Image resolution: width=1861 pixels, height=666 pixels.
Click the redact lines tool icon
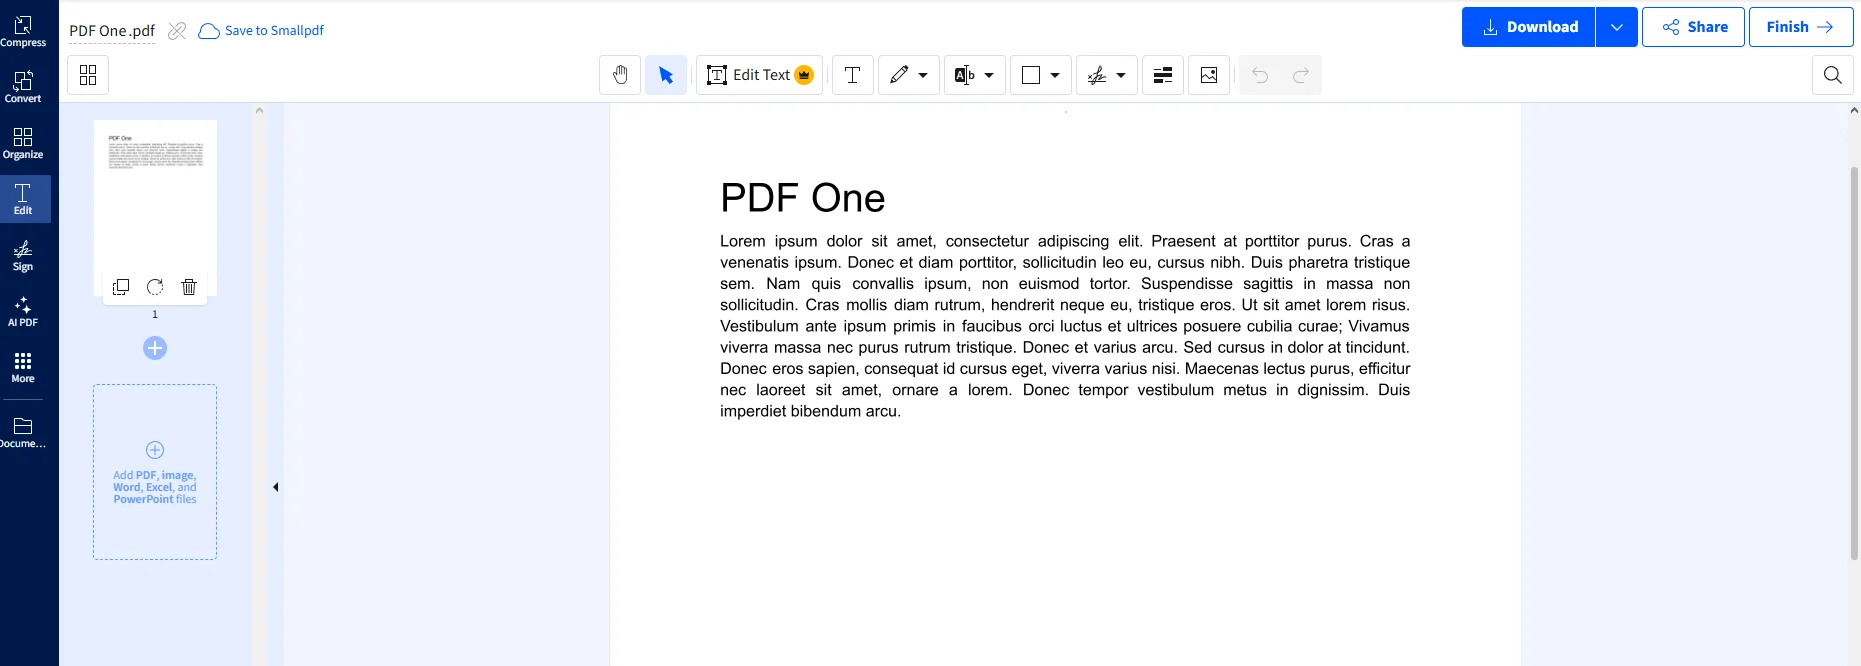click(1163, 75)
